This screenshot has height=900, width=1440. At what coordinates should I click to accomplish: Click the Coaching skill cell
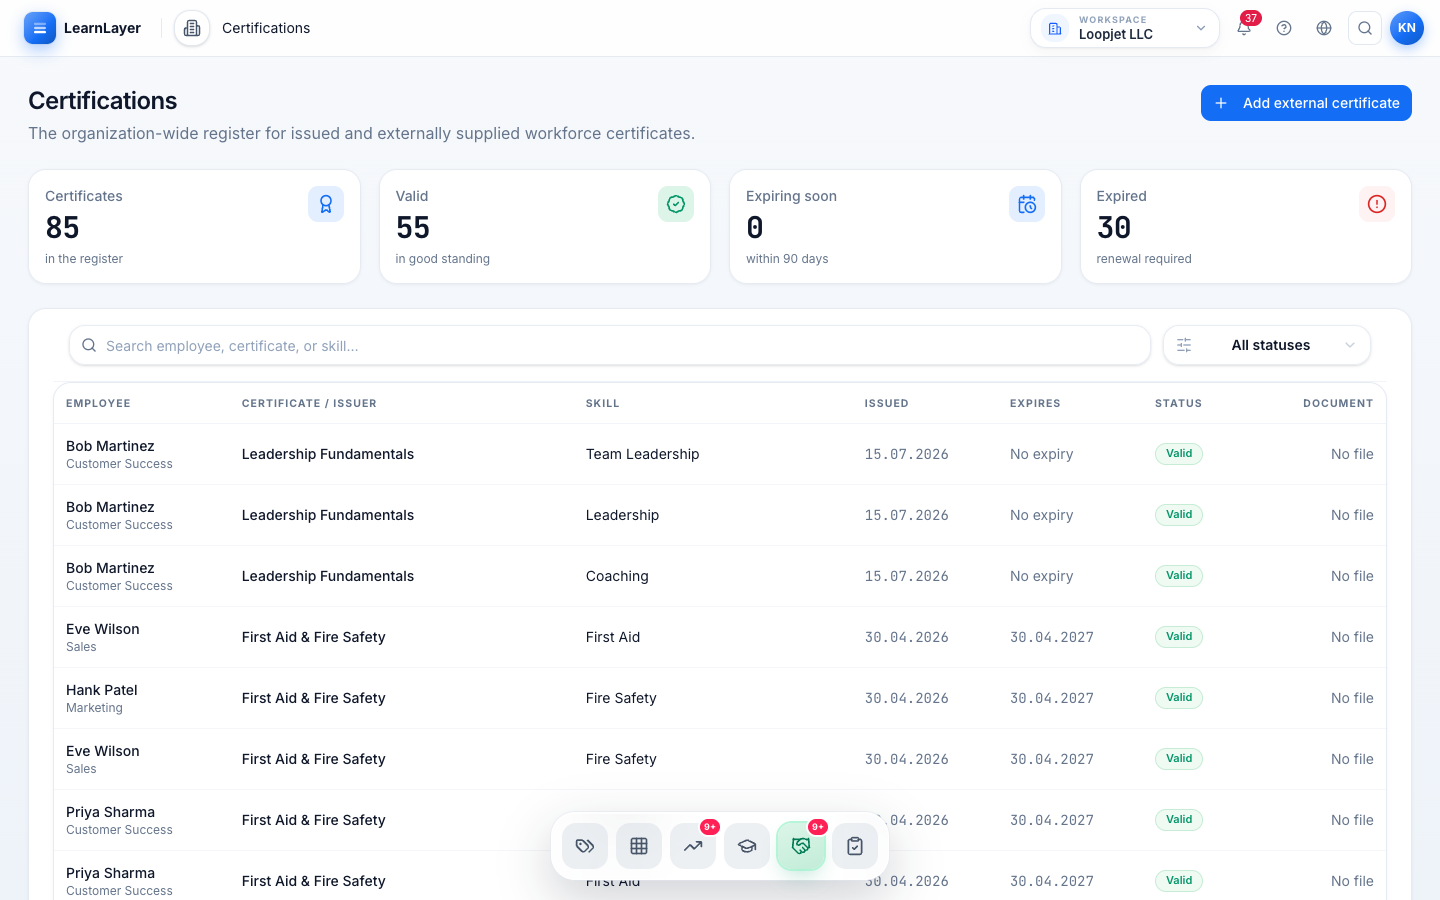[617, 576]
